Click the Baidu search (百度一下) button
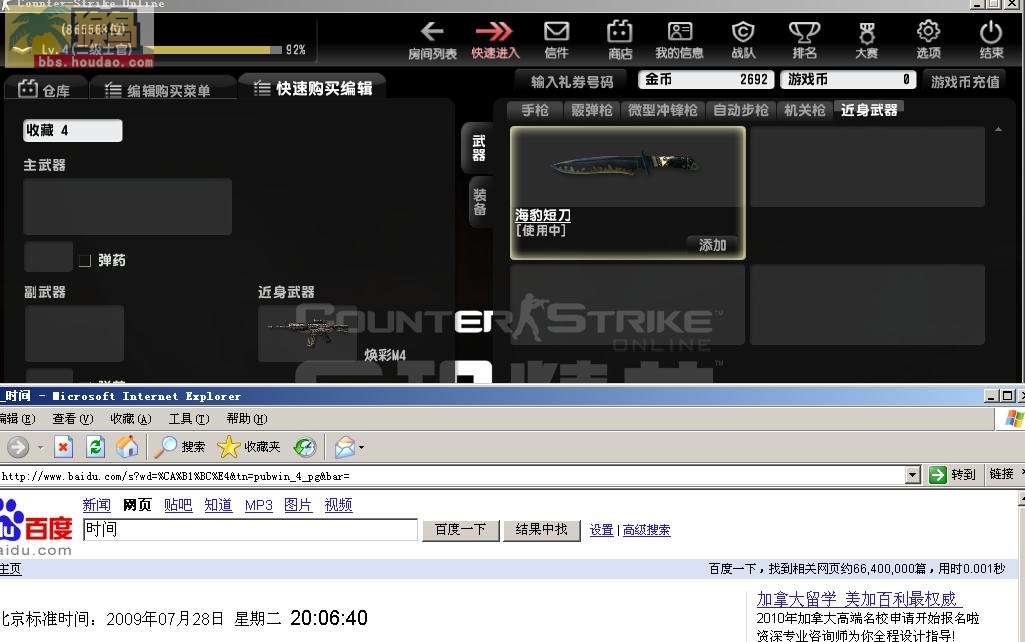The width and height of the screenshot is (1025, 642). (x=461, y=530)
